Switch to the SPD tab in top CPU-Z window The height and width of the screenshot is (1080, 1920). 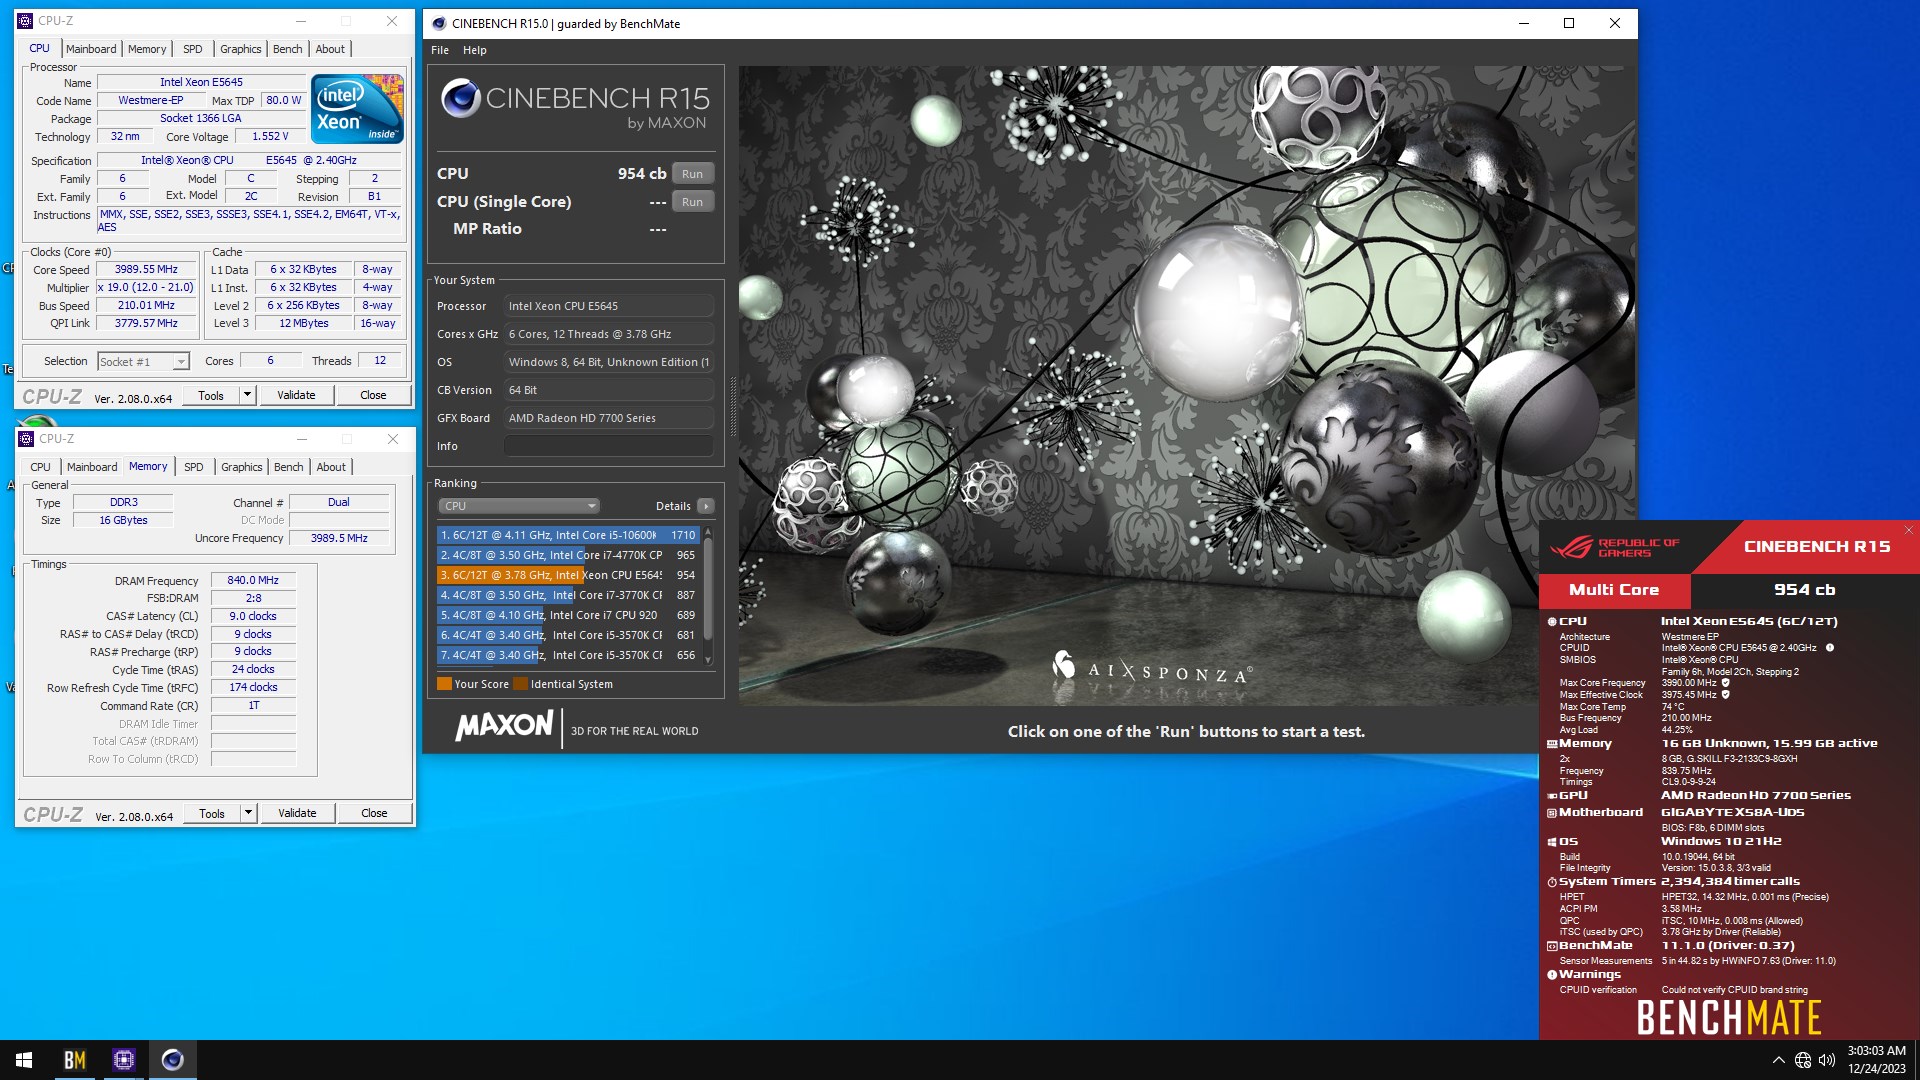193,49
